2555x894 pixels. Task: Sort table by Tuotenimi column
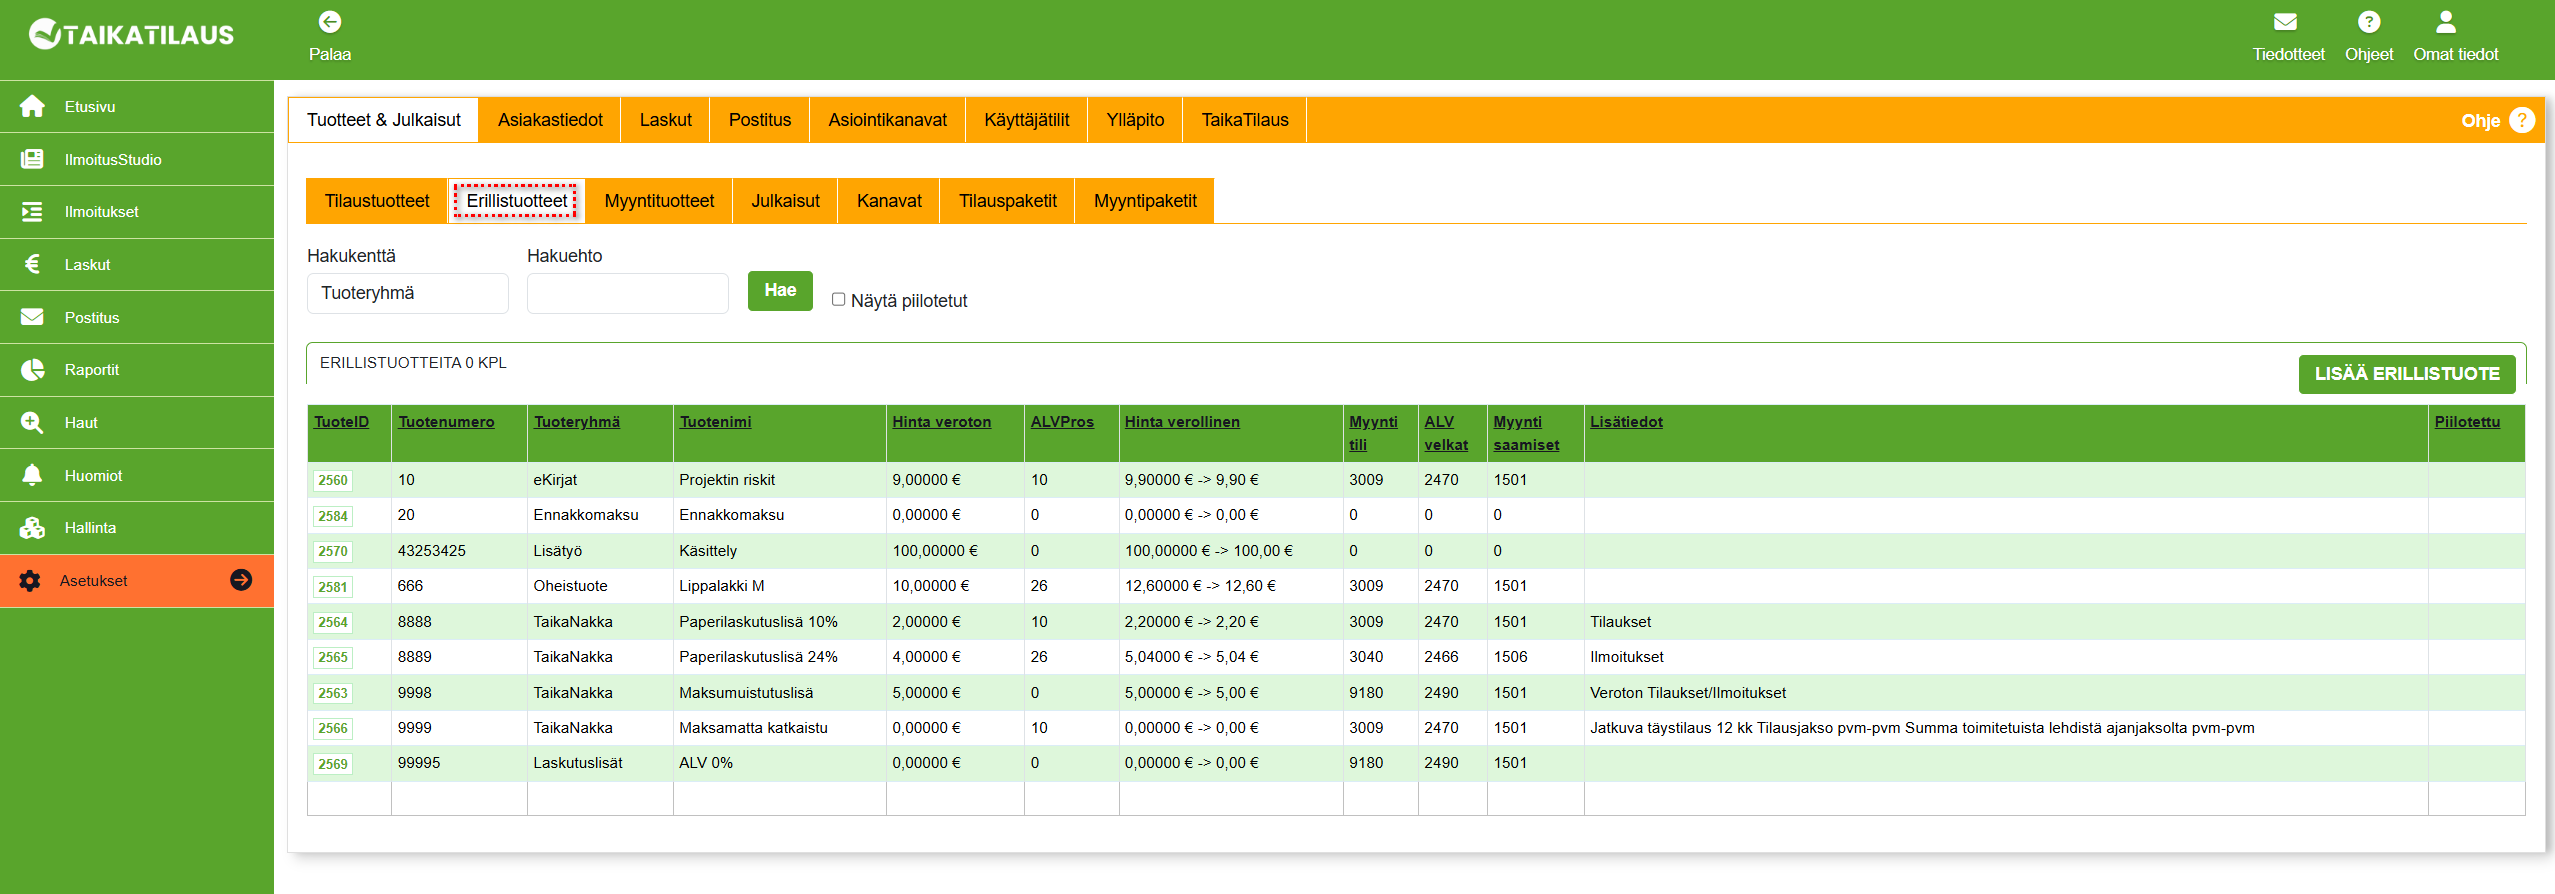(x=715, y=422)
